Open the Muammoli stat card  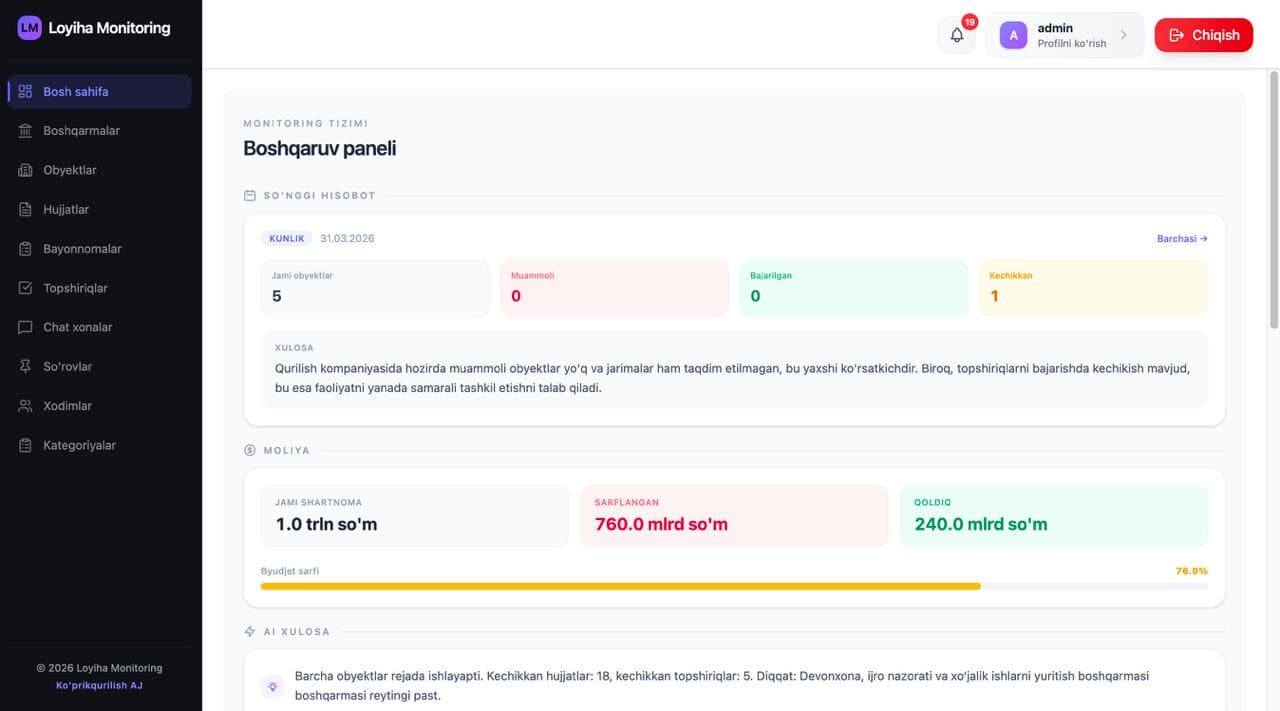614,289
